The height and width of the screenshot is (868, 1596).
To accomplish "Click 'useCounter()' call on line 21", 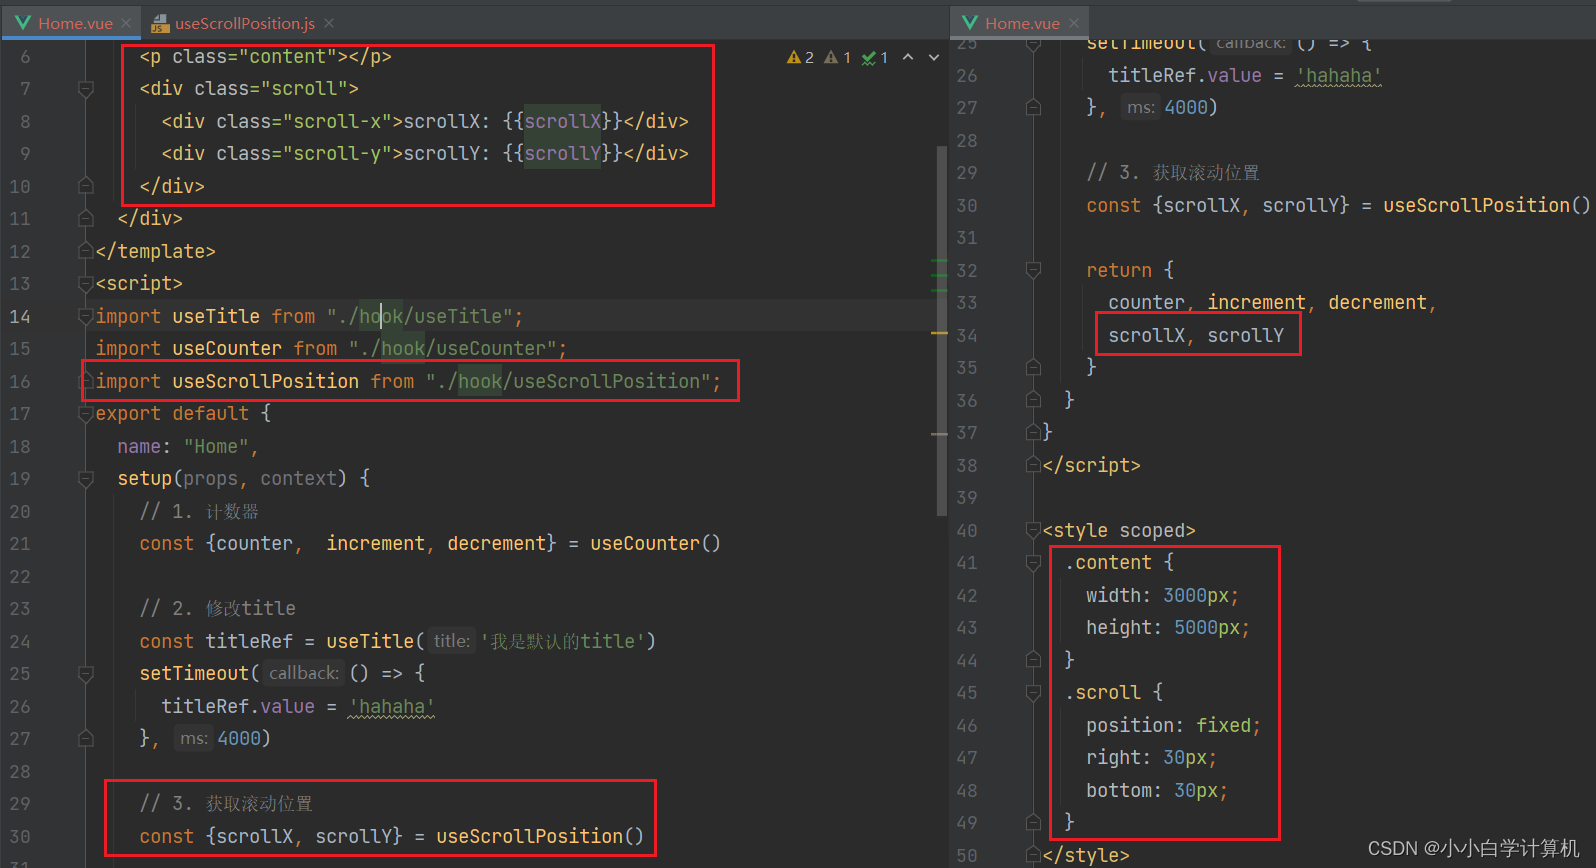I will coord(655,544).
